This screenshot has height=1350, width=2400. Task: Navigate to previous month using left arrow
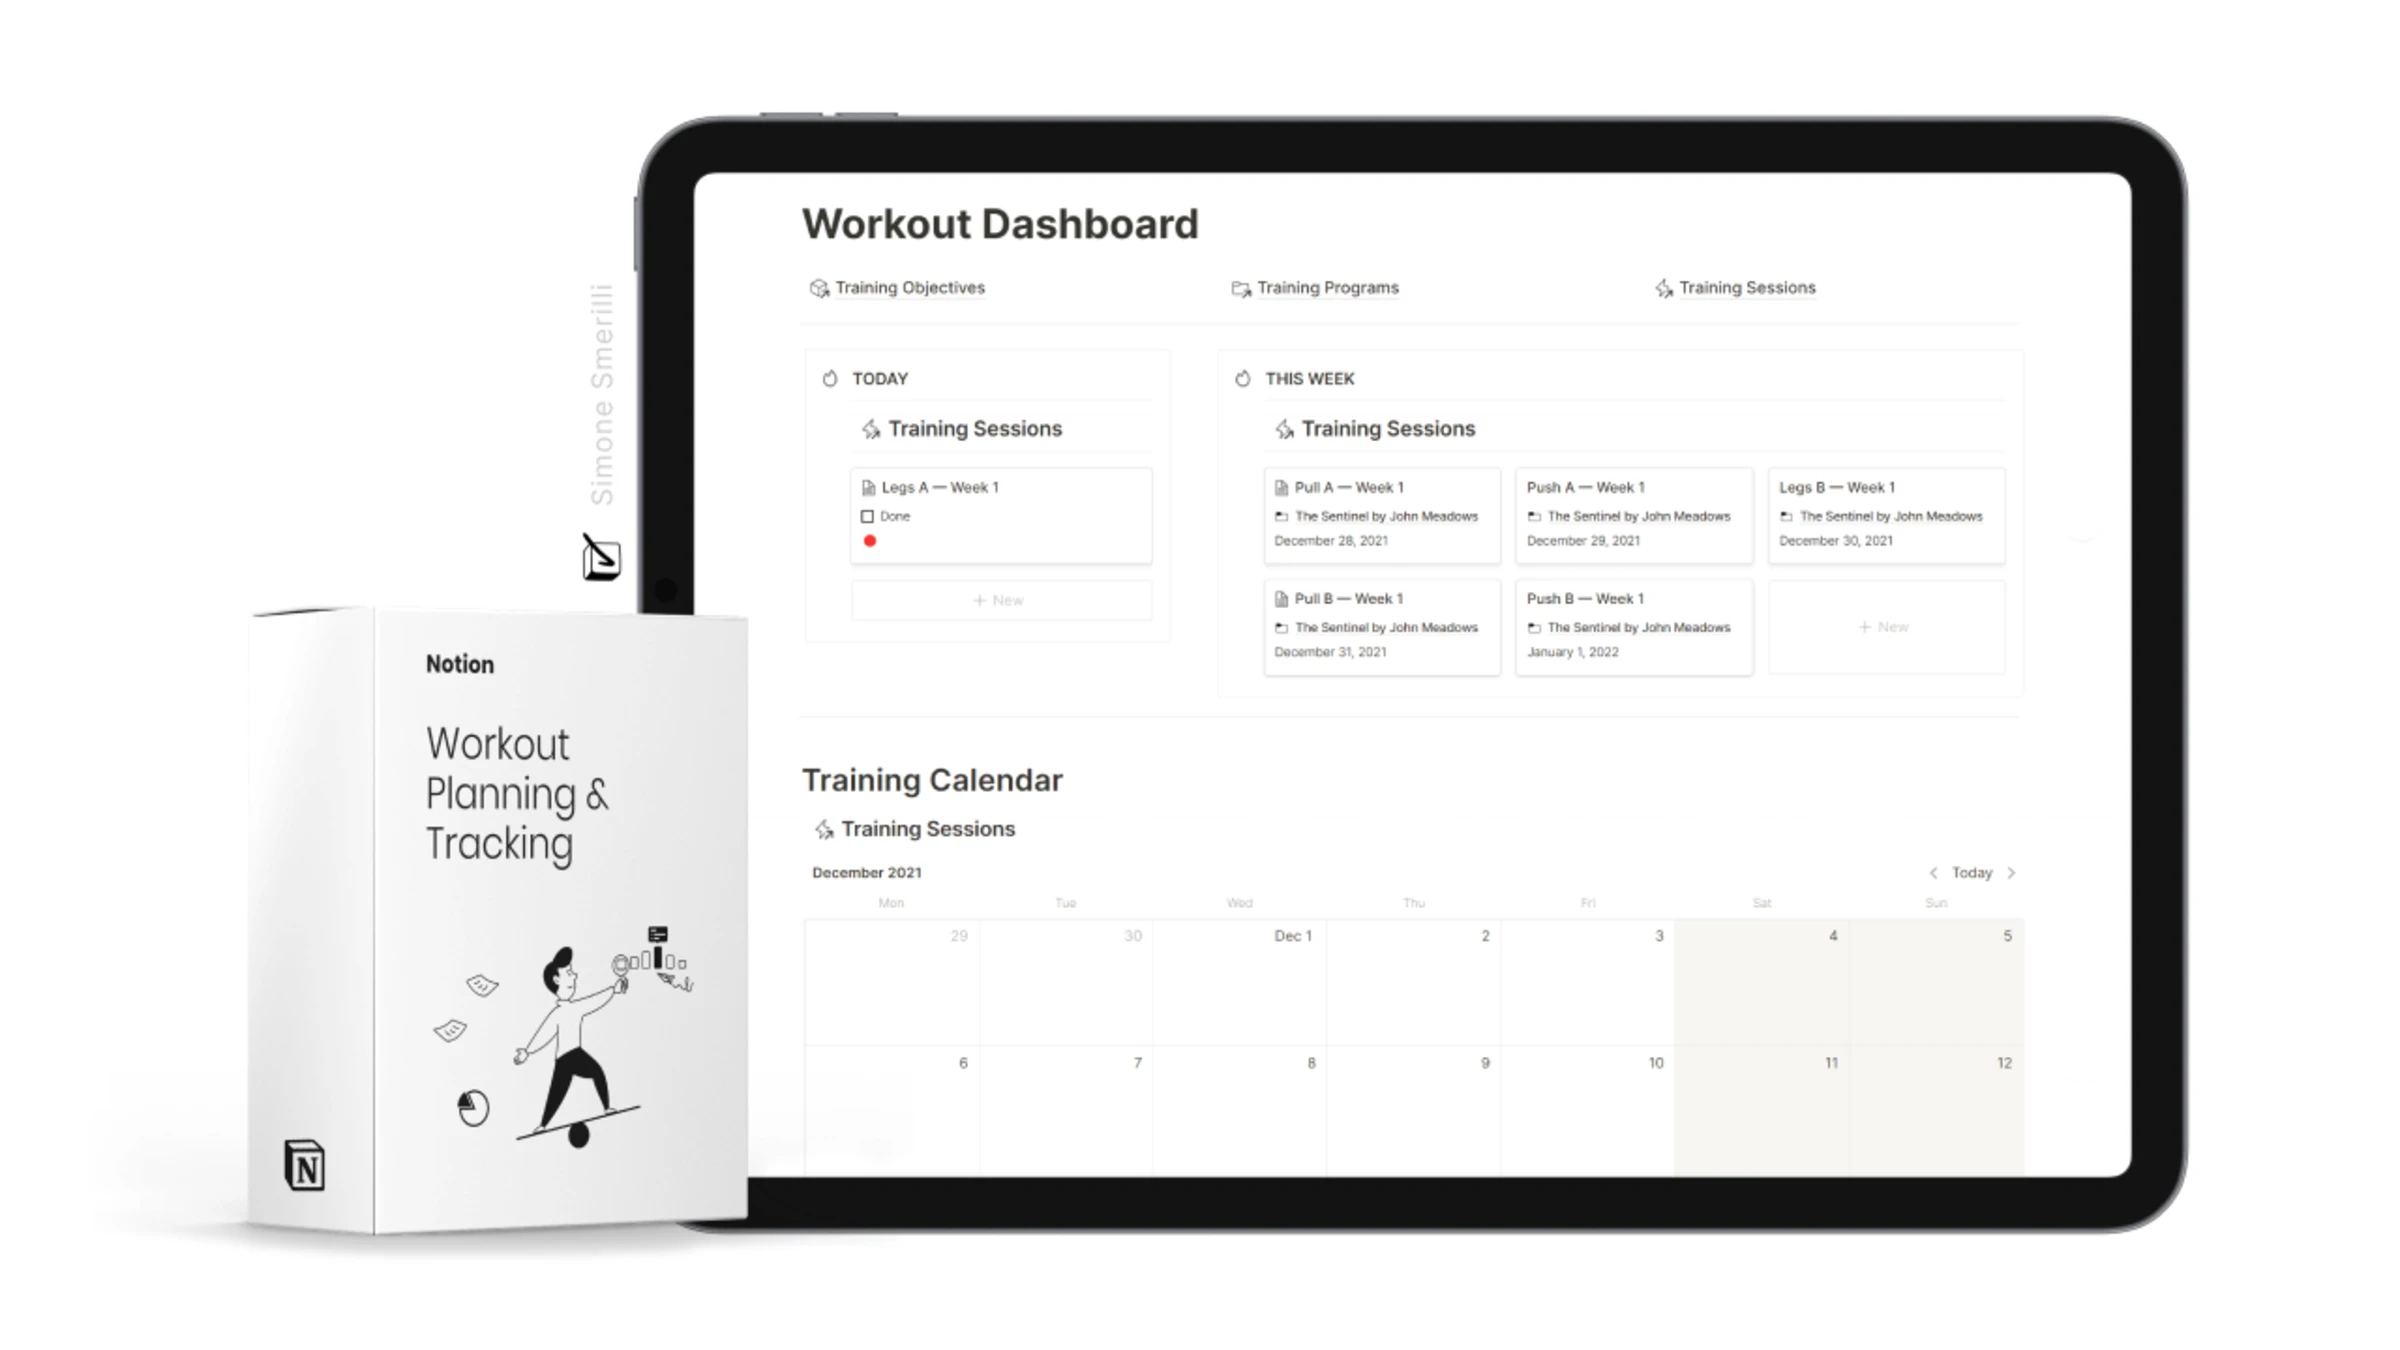[x=1934, y=872]
